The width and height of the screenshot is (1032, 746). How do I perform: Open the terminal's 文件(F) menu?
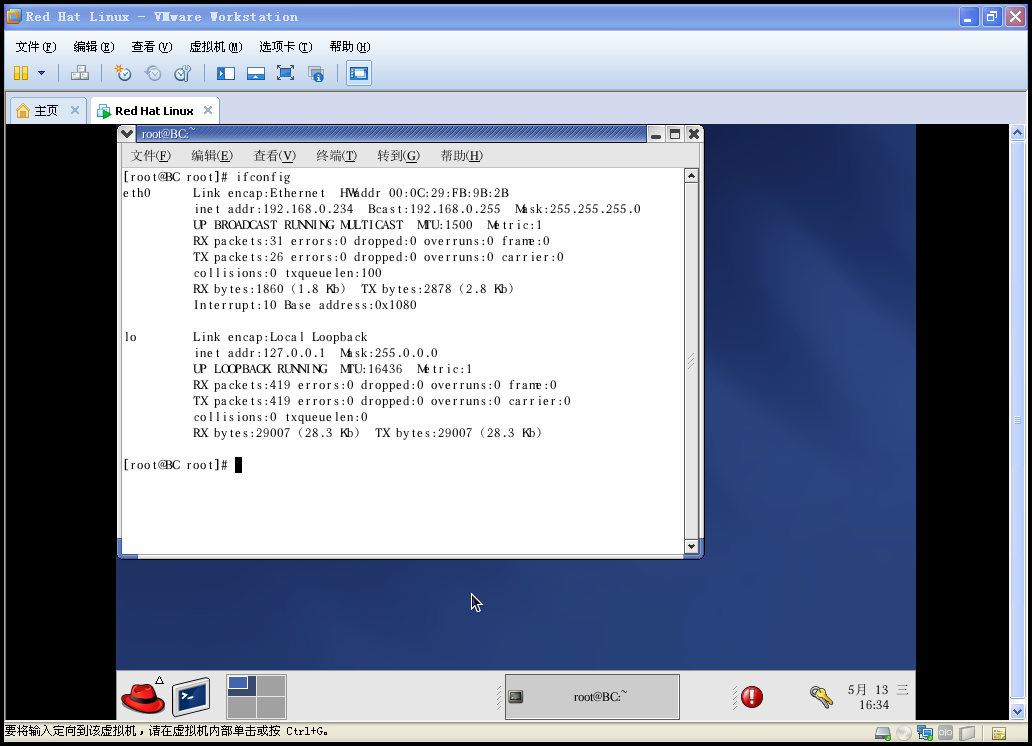pyautogui.click(x=151, y=155)
